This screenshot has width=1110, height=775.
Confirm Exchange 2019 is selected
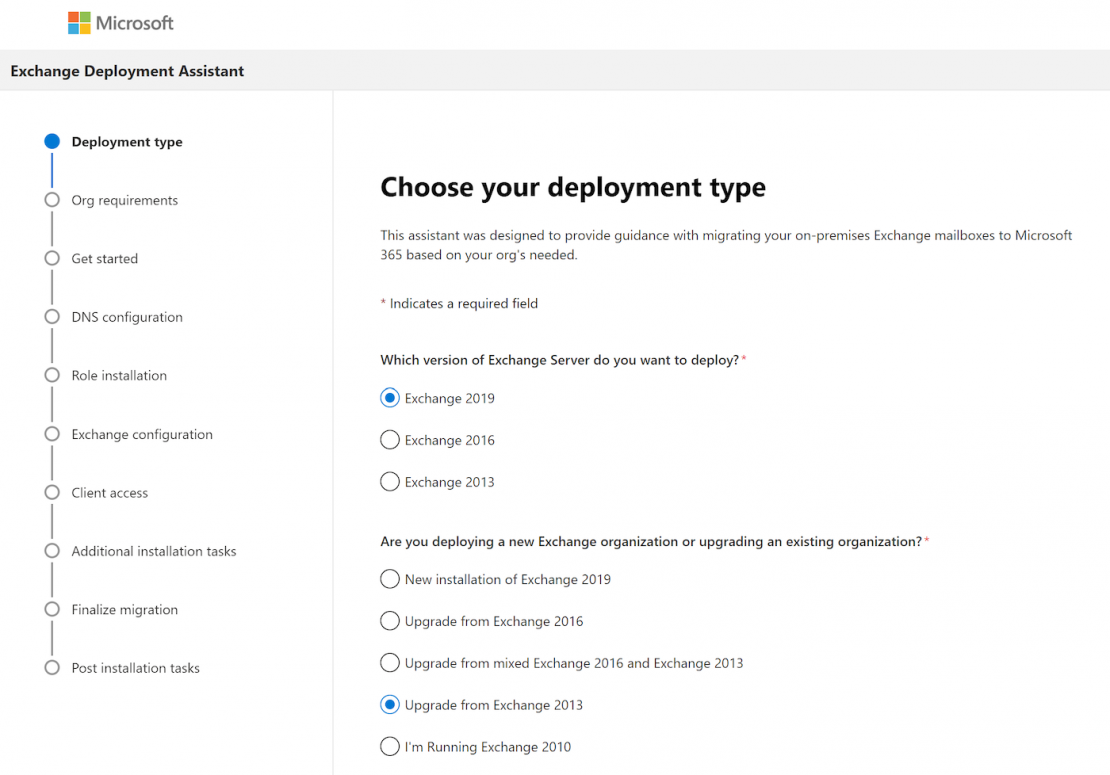pyautogui.click(x=390, y=397)
